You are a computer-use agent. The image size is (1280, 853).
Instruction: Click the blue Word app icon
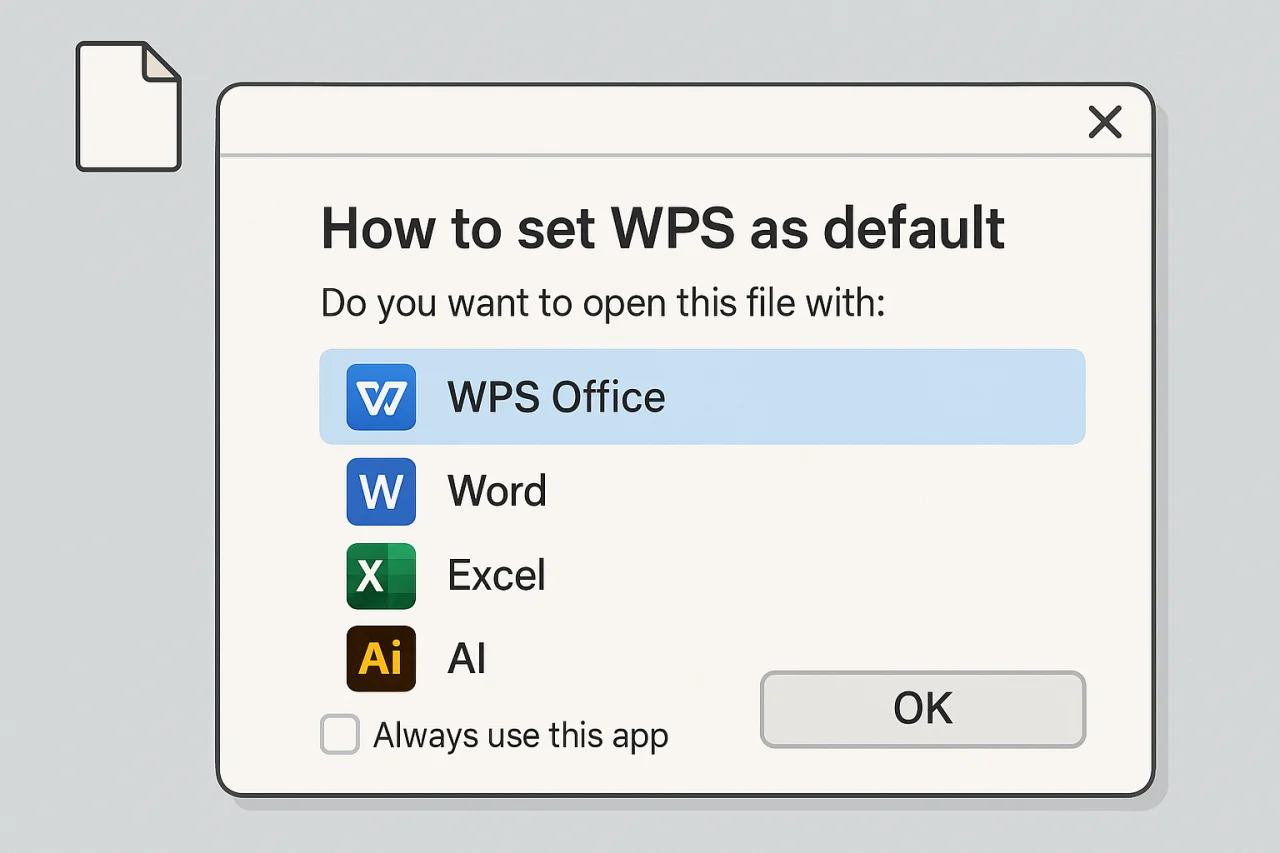[381, 492]
